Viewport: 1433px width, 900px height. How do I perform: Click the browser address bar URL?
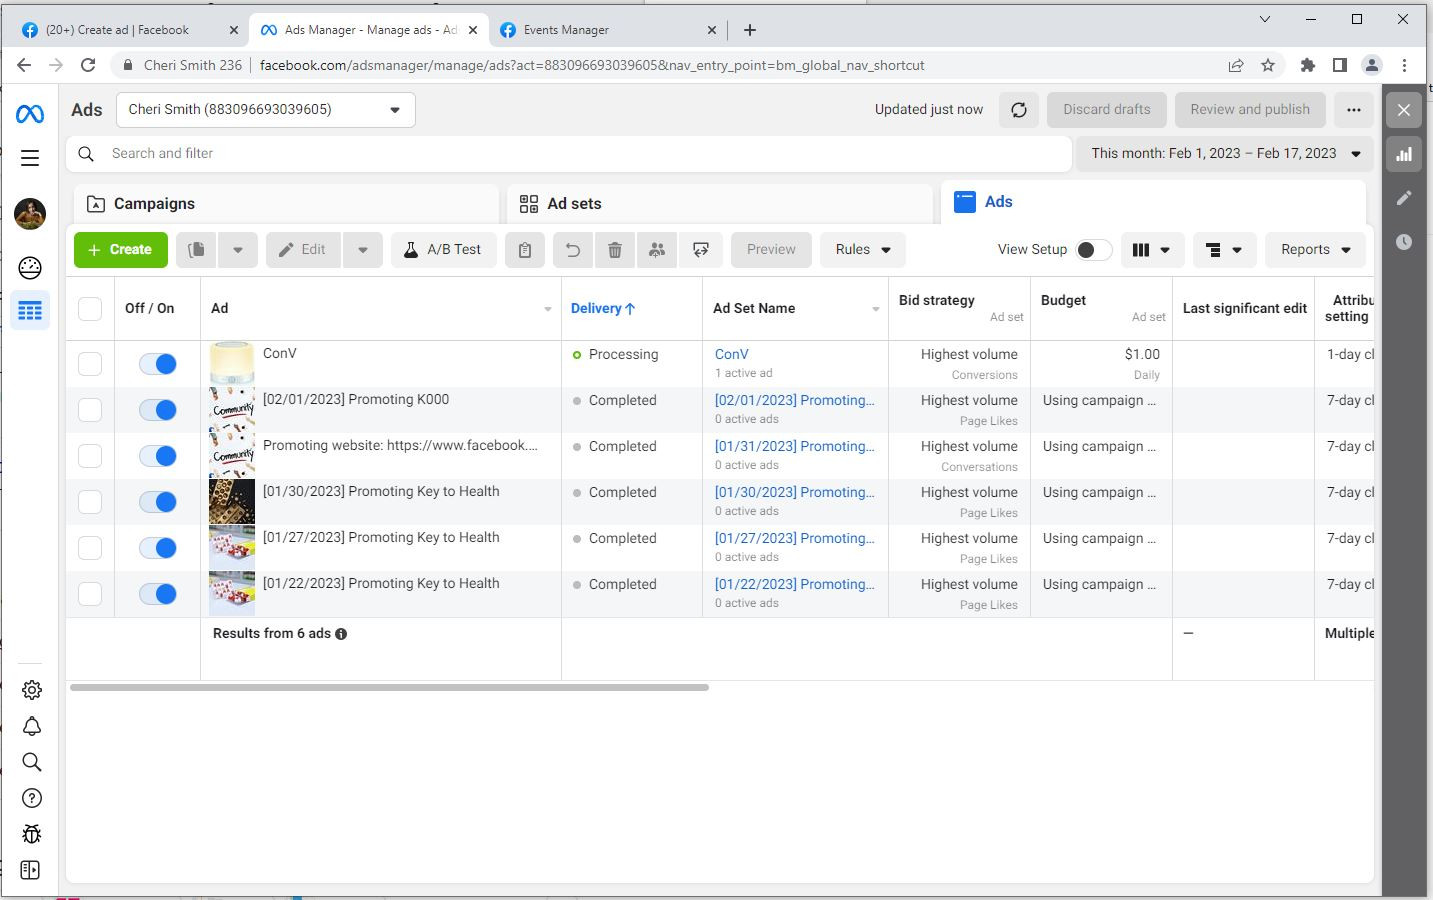click(x=591, y=65)
